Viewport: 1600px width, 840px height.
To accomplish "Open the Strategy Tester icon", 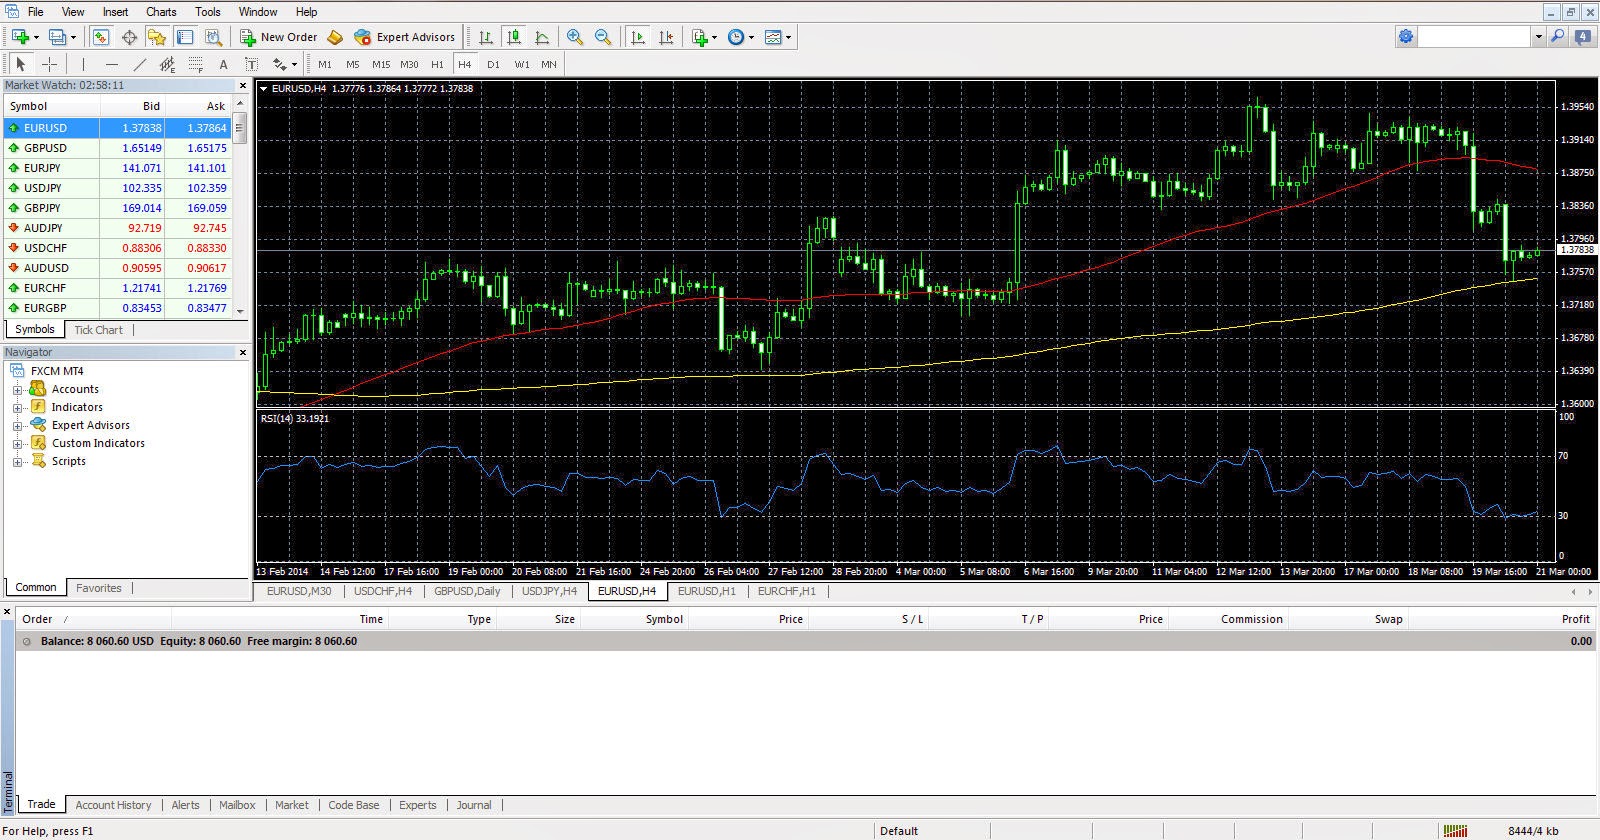I will click(213, 37).
